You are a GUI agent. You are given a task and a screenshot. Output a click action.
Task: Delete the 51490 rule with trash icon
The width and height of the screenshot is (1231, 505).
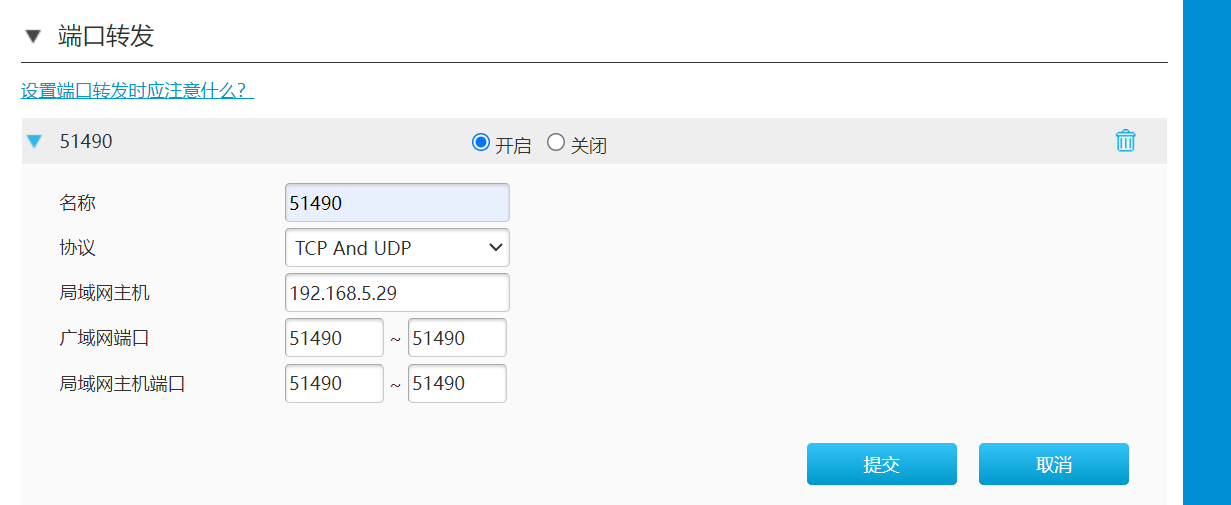[1125, 141]
